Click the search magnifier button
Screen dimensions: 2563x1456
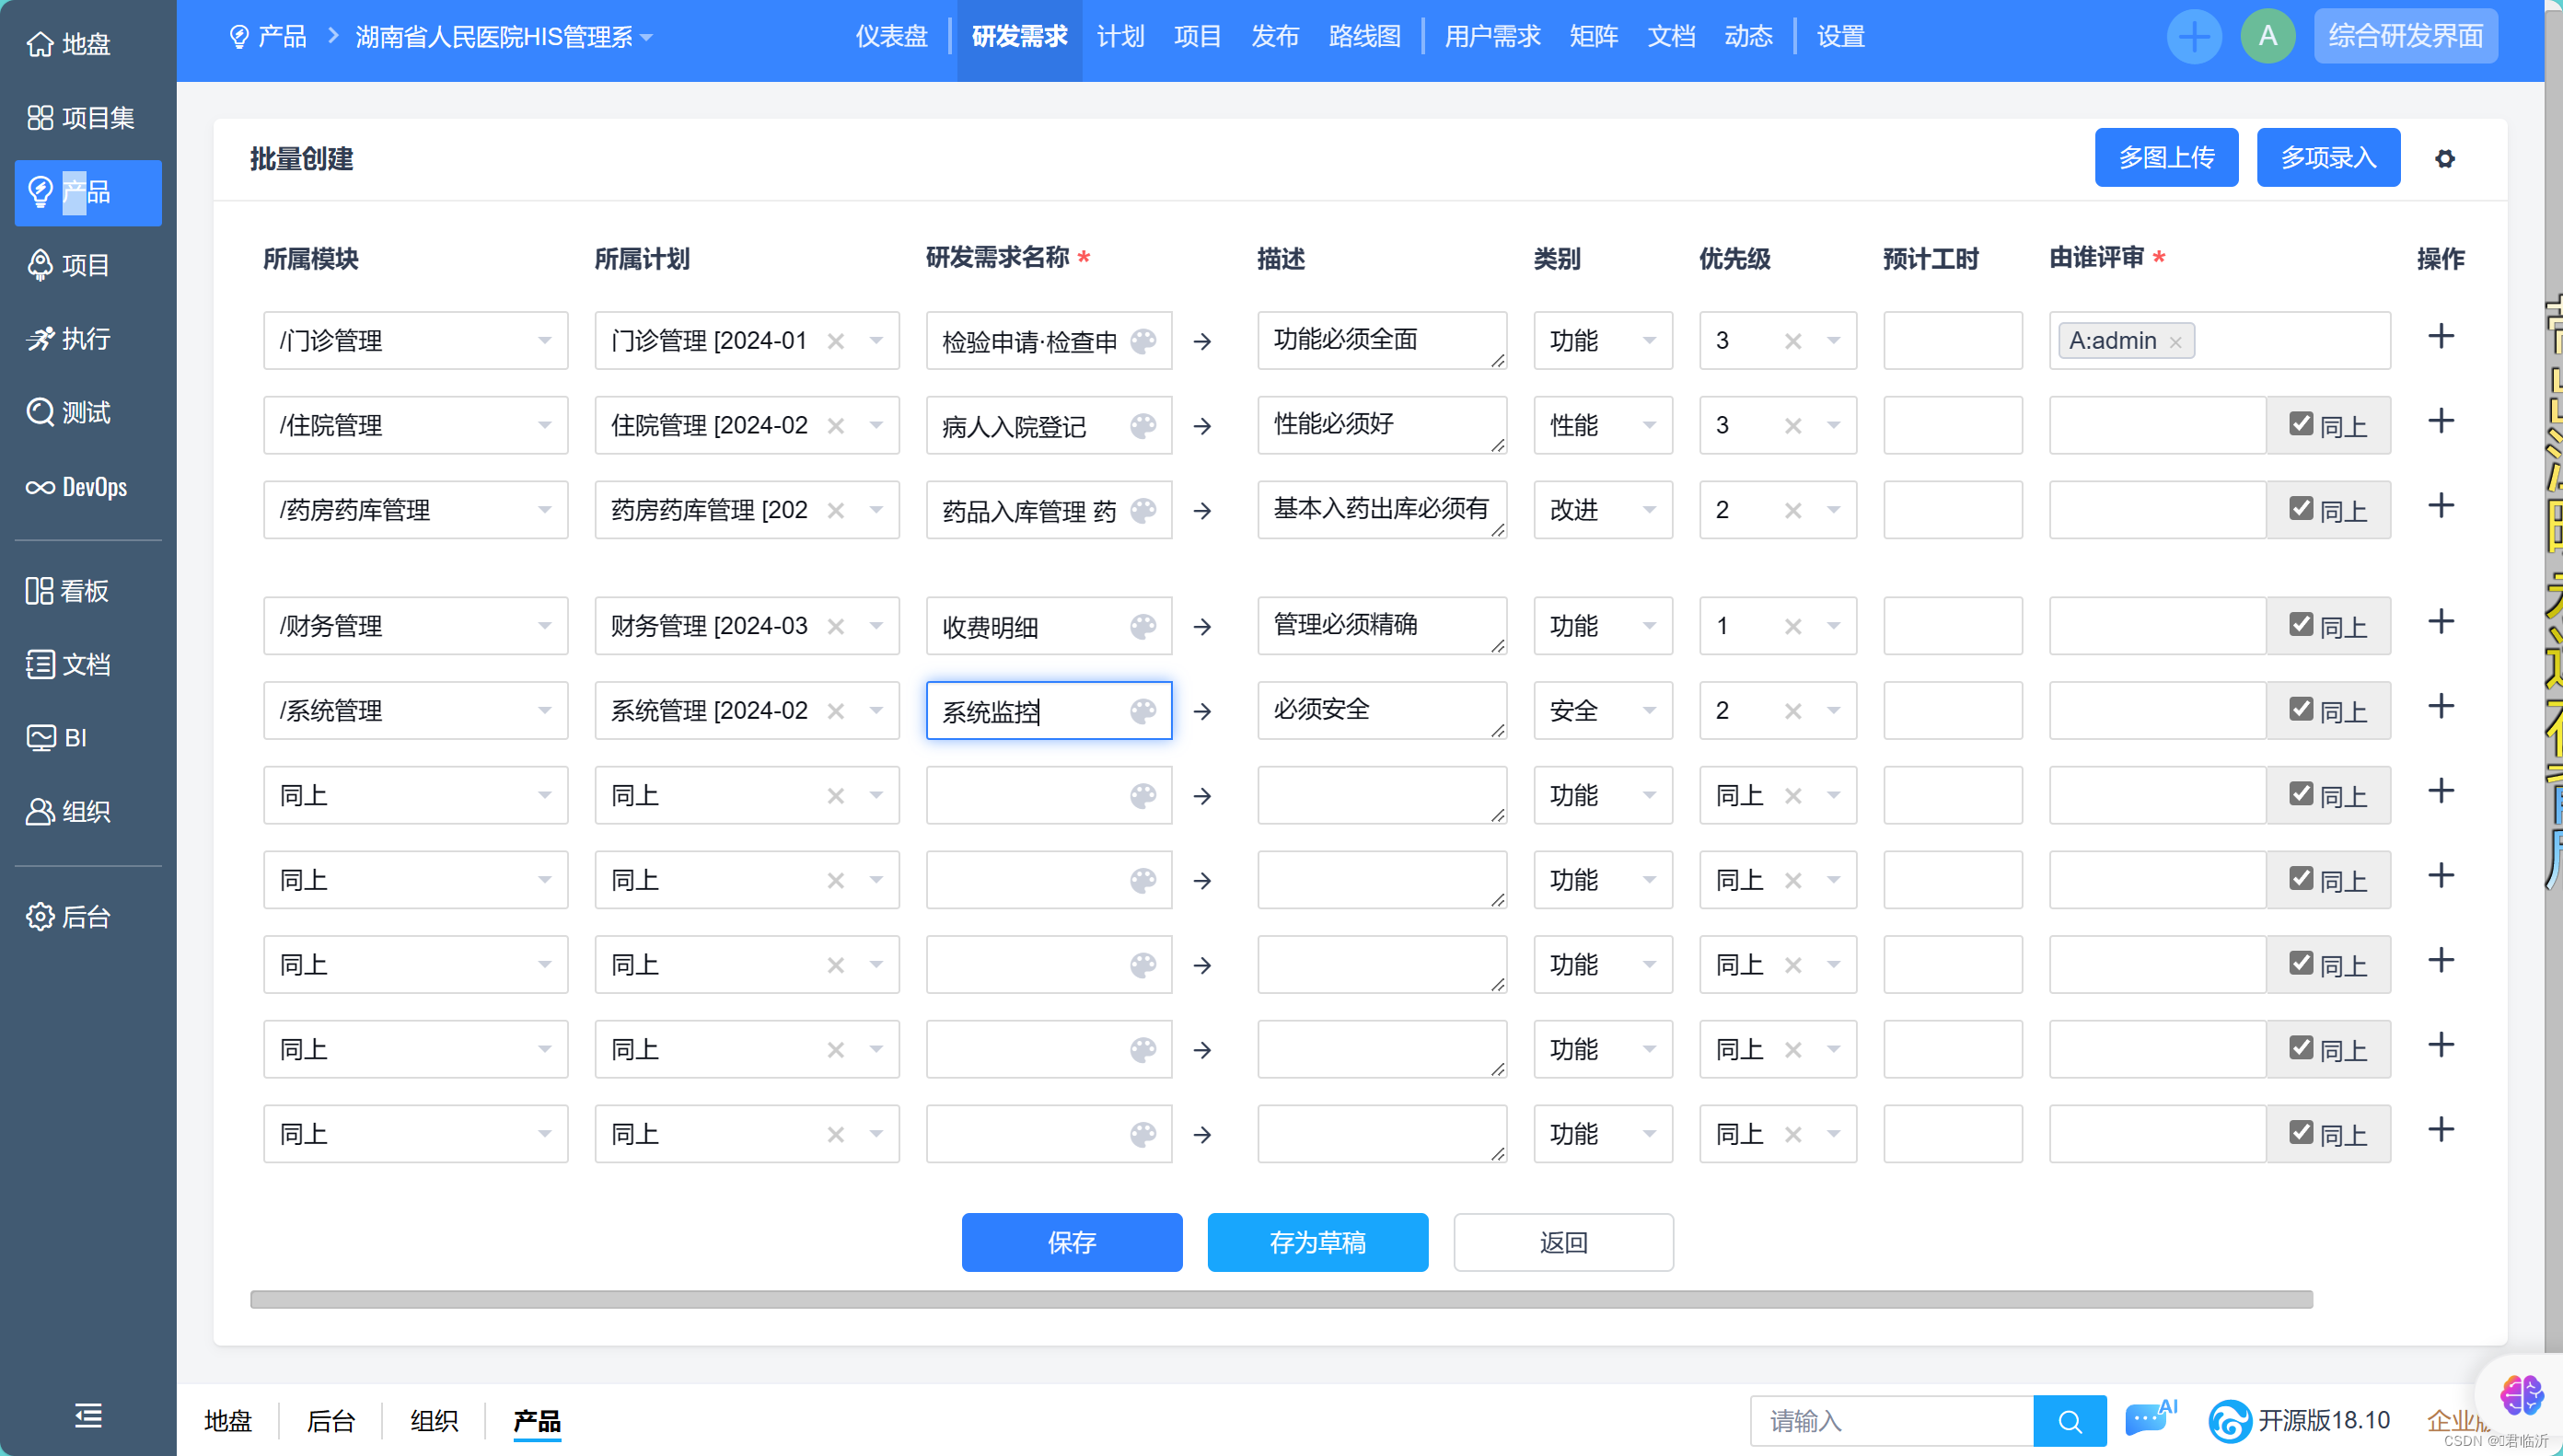tap(2069, 1420)
